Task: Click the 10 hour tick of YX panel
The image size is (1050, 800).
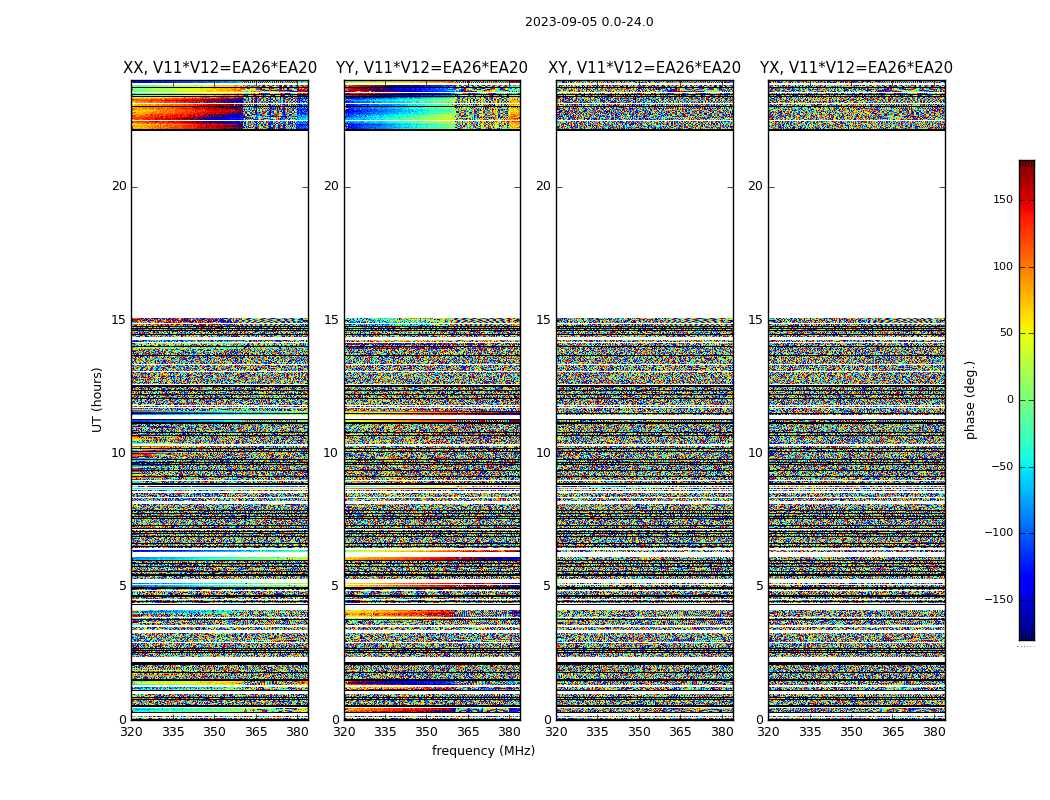Action: 755,453
